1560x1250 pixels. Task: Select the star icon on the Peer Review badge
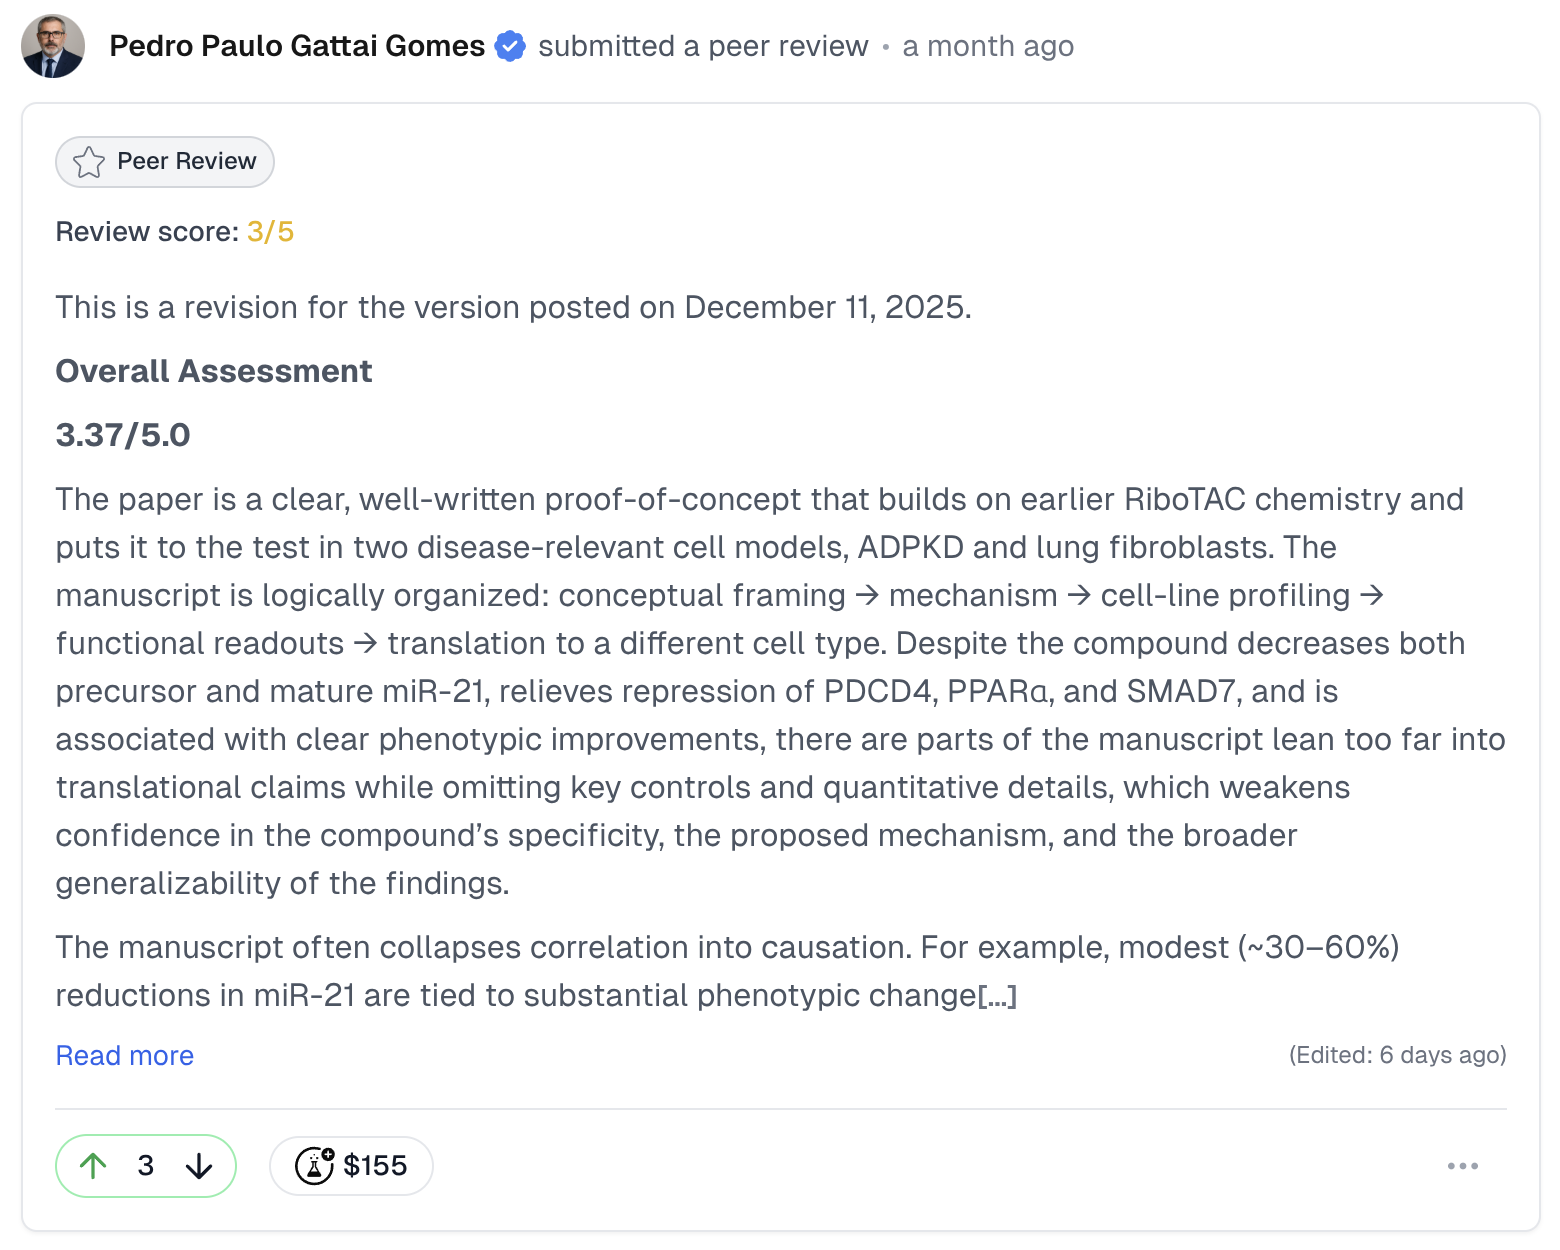click(89, 161)
